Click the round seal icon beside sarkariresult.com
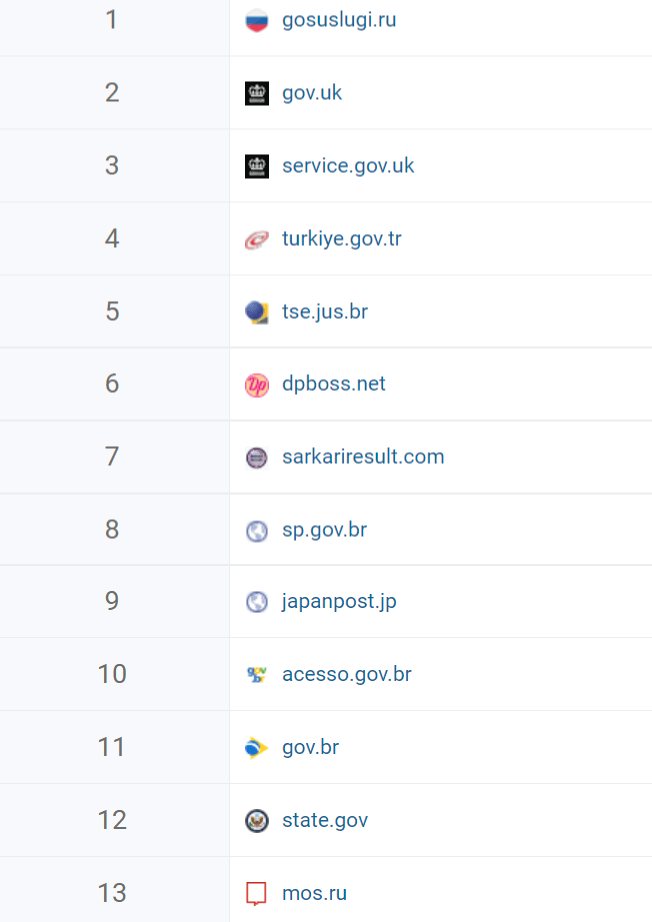The image size is (652, 922). 256,457
